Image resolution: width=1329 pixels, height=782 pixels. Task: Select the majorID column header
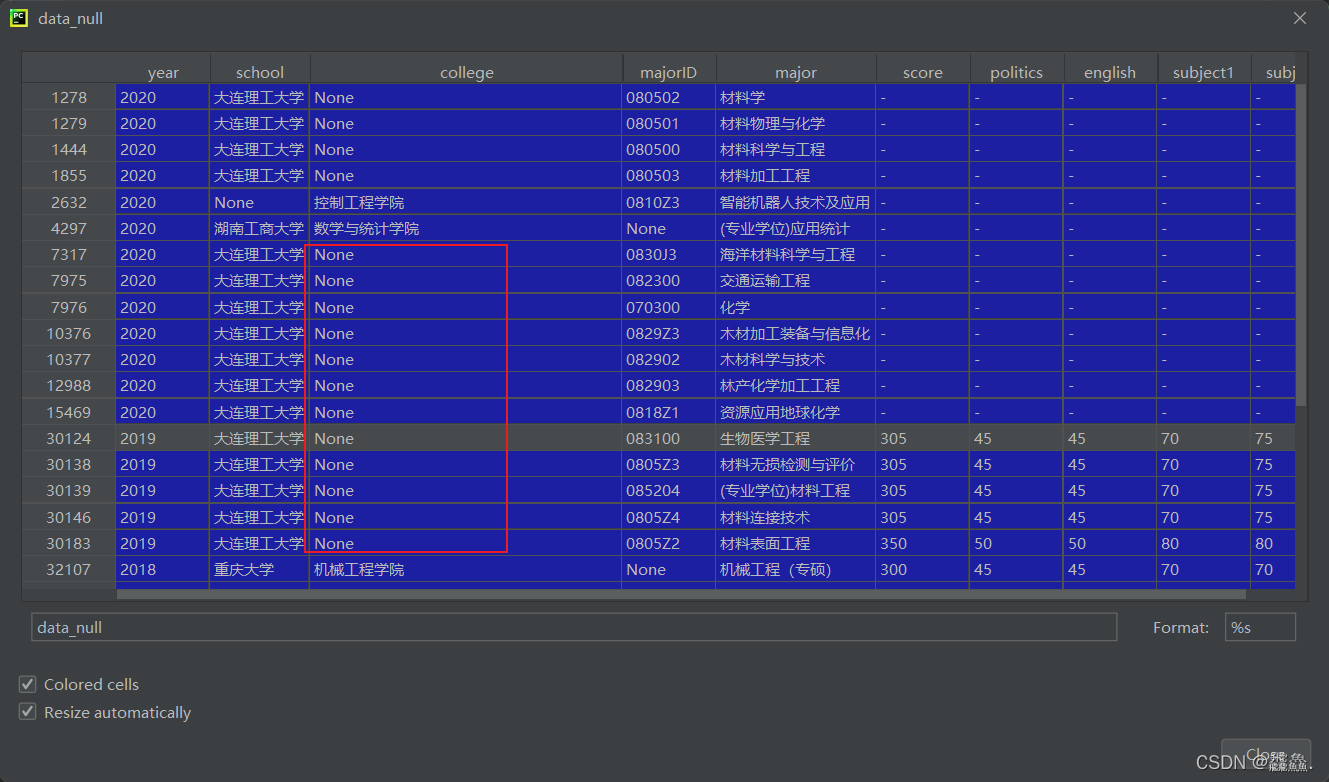tap(669, 72)
